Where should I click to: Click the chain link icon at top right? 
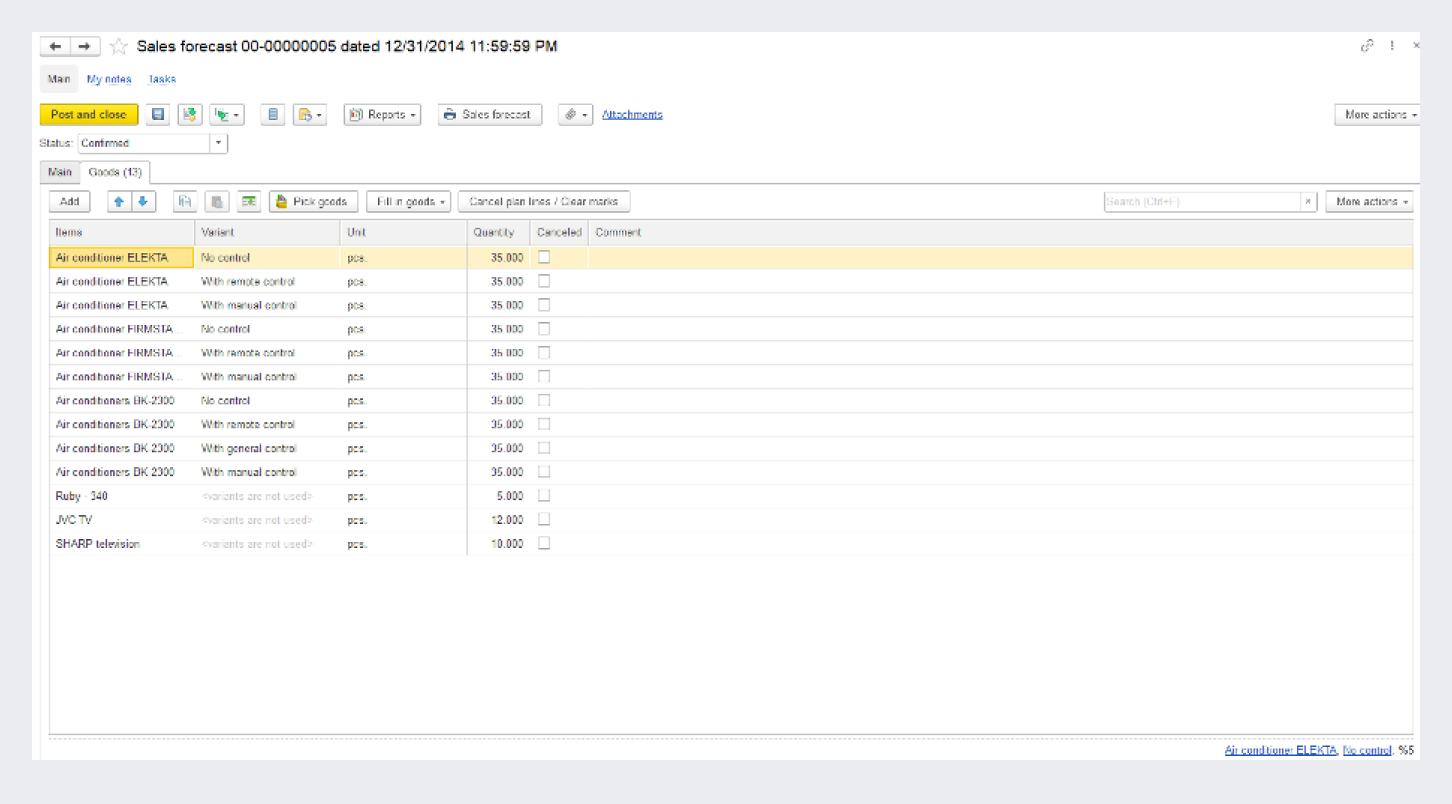pos(1367,46)
